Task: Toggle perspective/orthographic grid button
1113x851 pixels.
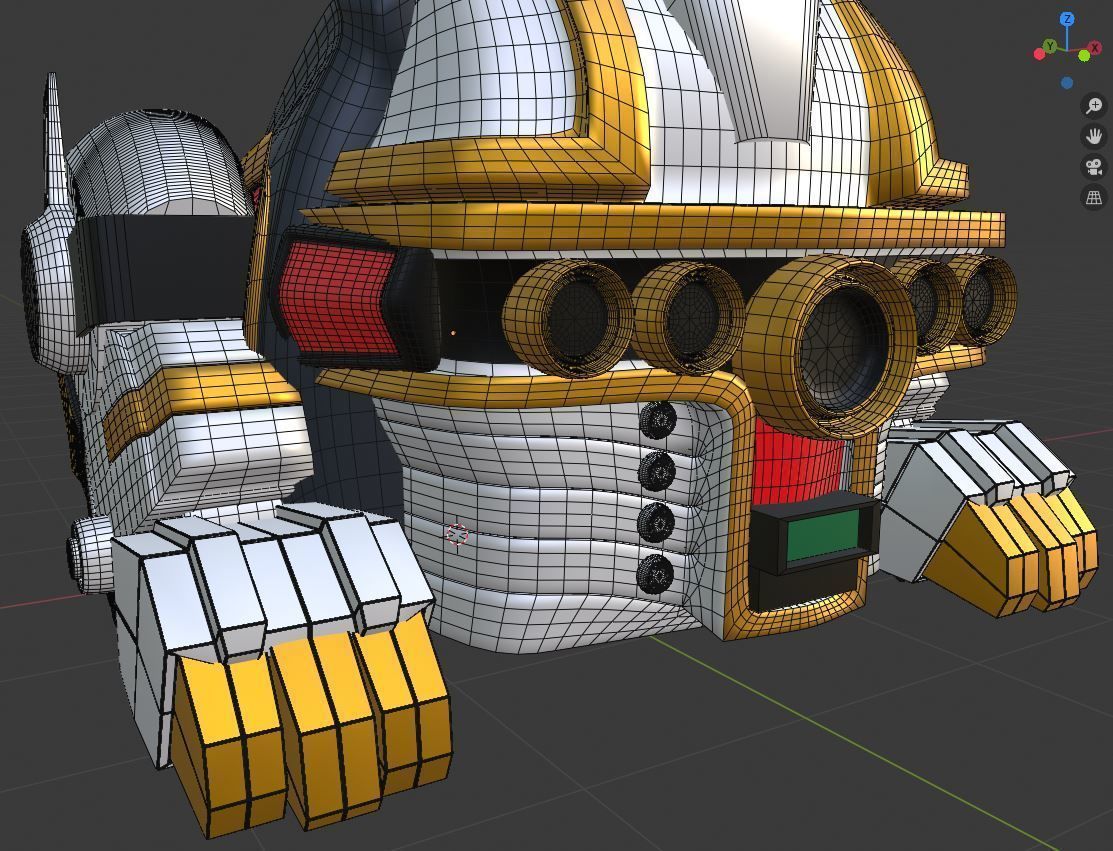Action: 1094,197
